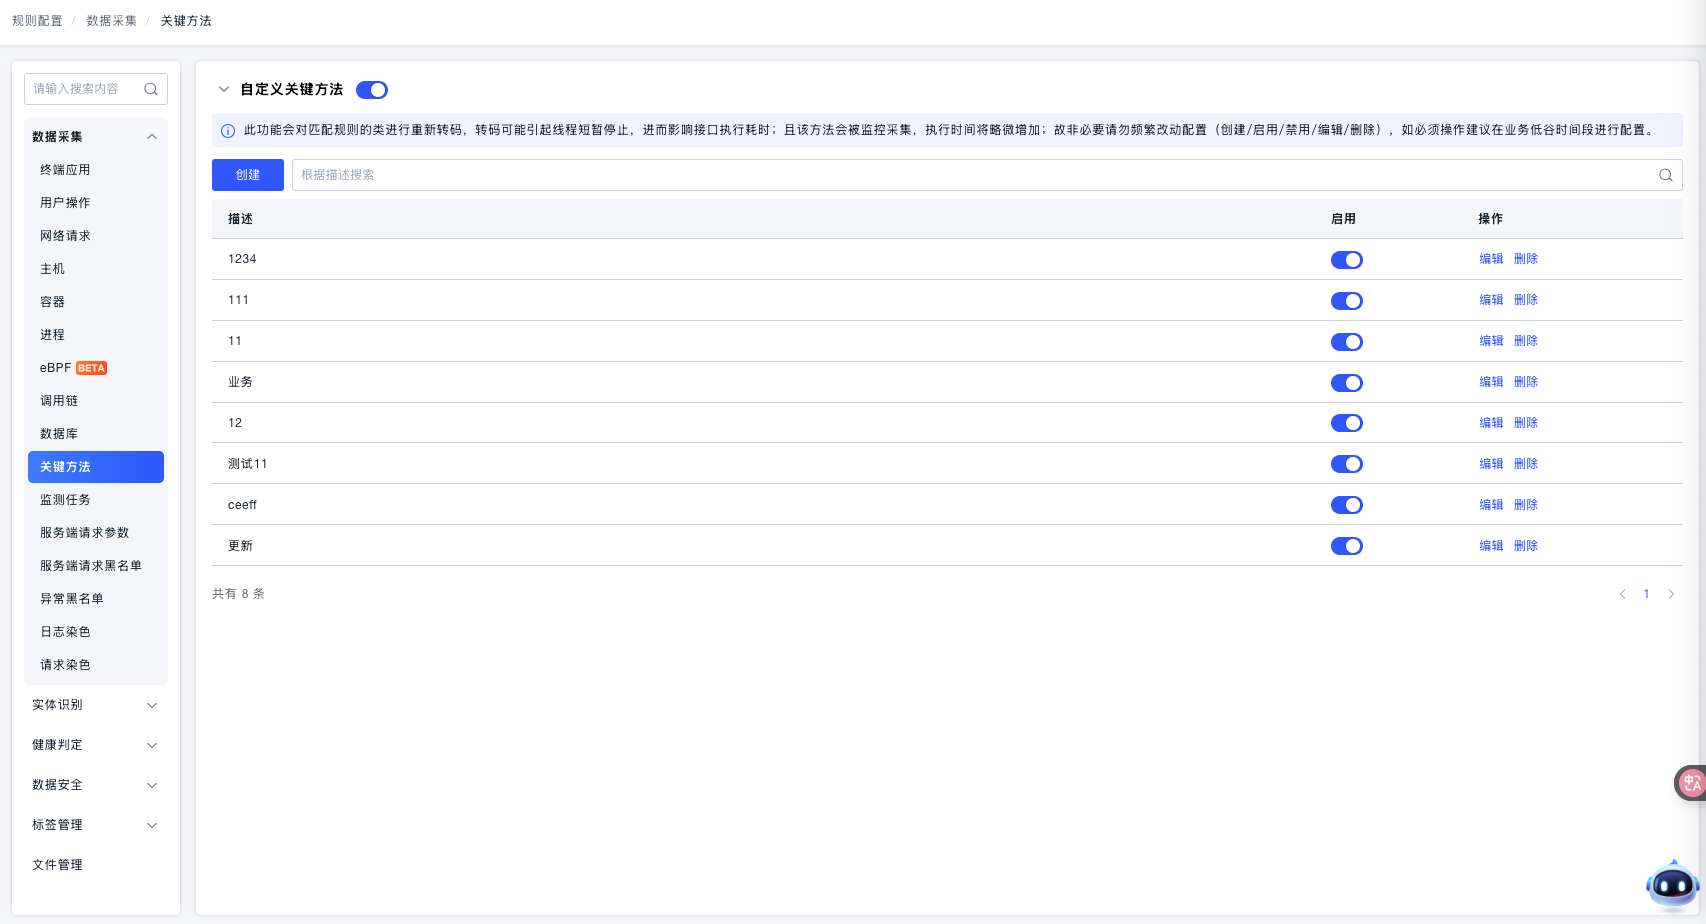Screen dimensions: 1706x924
Task: Collapse the 自定义关键方法 panel chevron
Action: (x=224, y=90)
